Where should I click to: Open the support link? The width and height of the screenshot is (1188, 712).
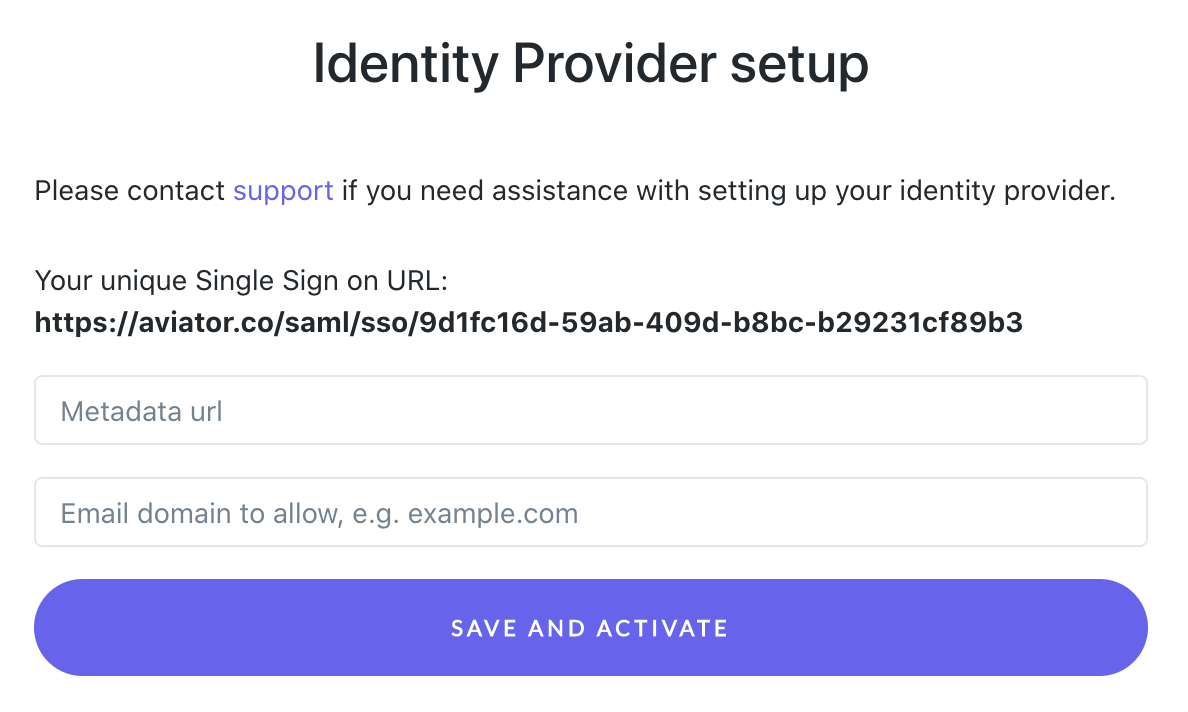[x=283, y=191]
